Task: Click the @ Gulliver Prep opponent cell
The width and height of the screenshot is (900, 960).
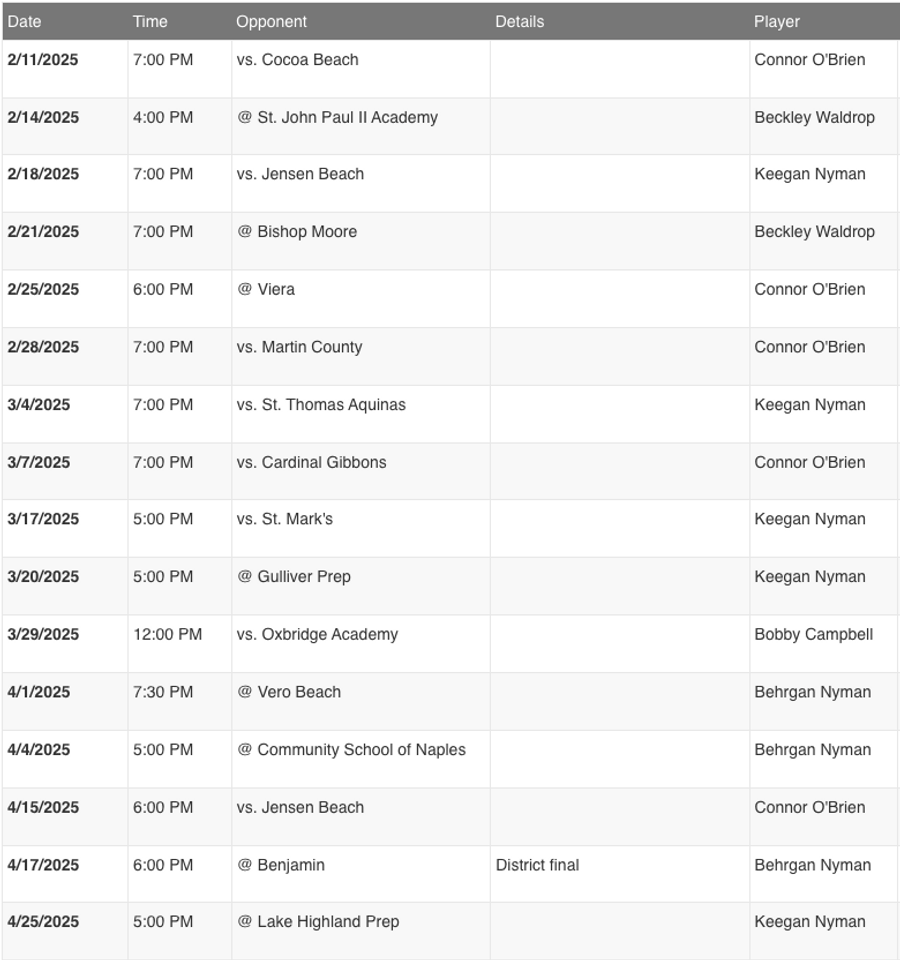Action: pos(294,577)
